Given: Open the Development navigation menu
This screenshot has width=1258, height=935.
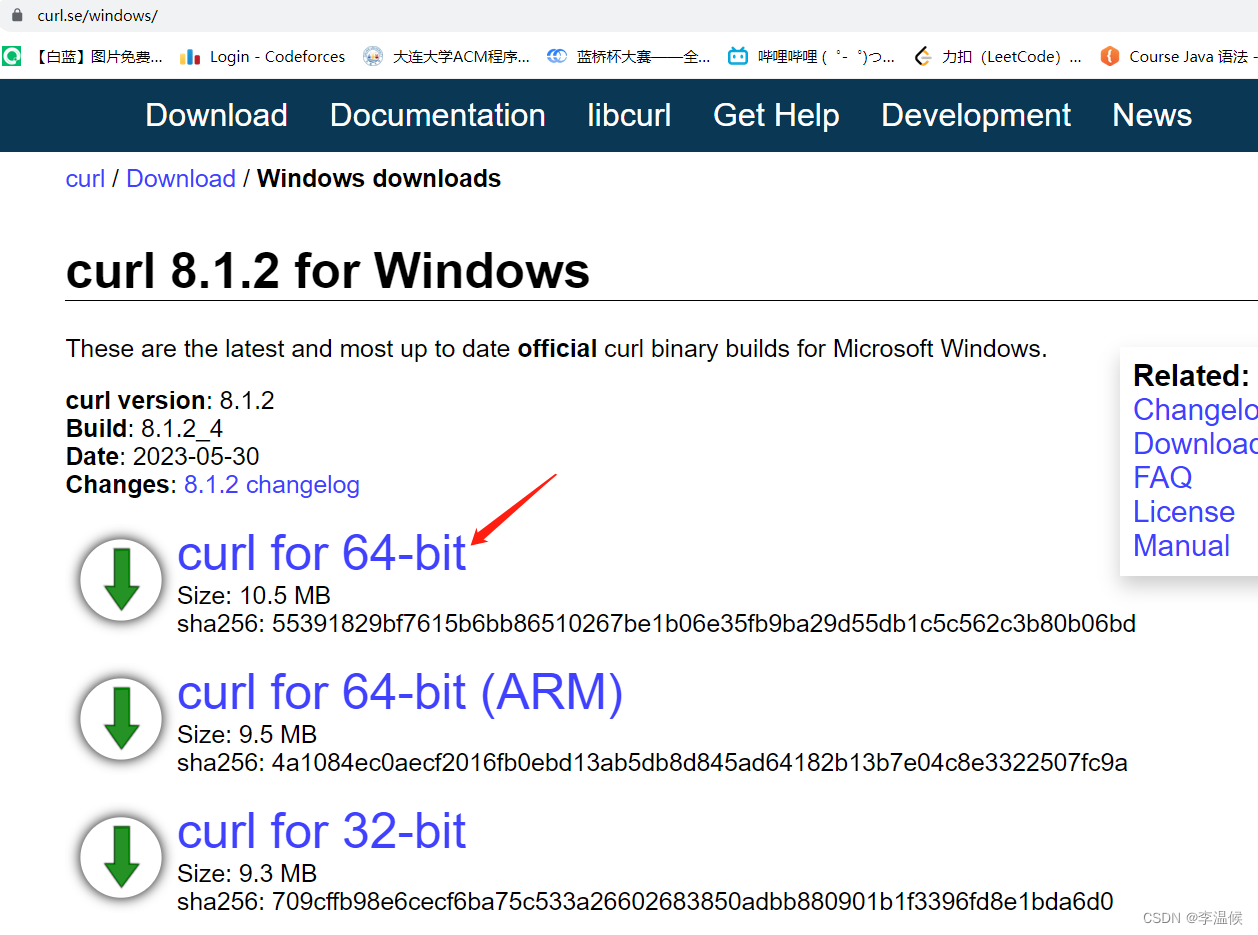Looking at the screenshot, I should pyautogui.click(x=976, y=115).
